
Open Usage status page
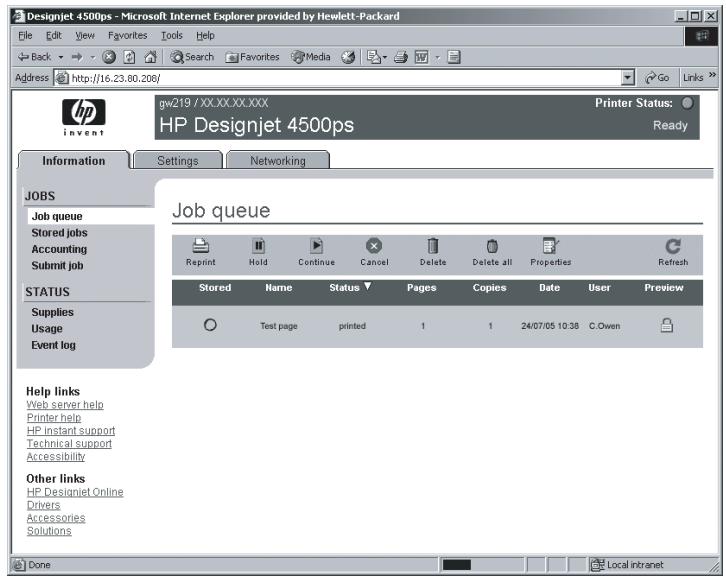coord(47,328)
